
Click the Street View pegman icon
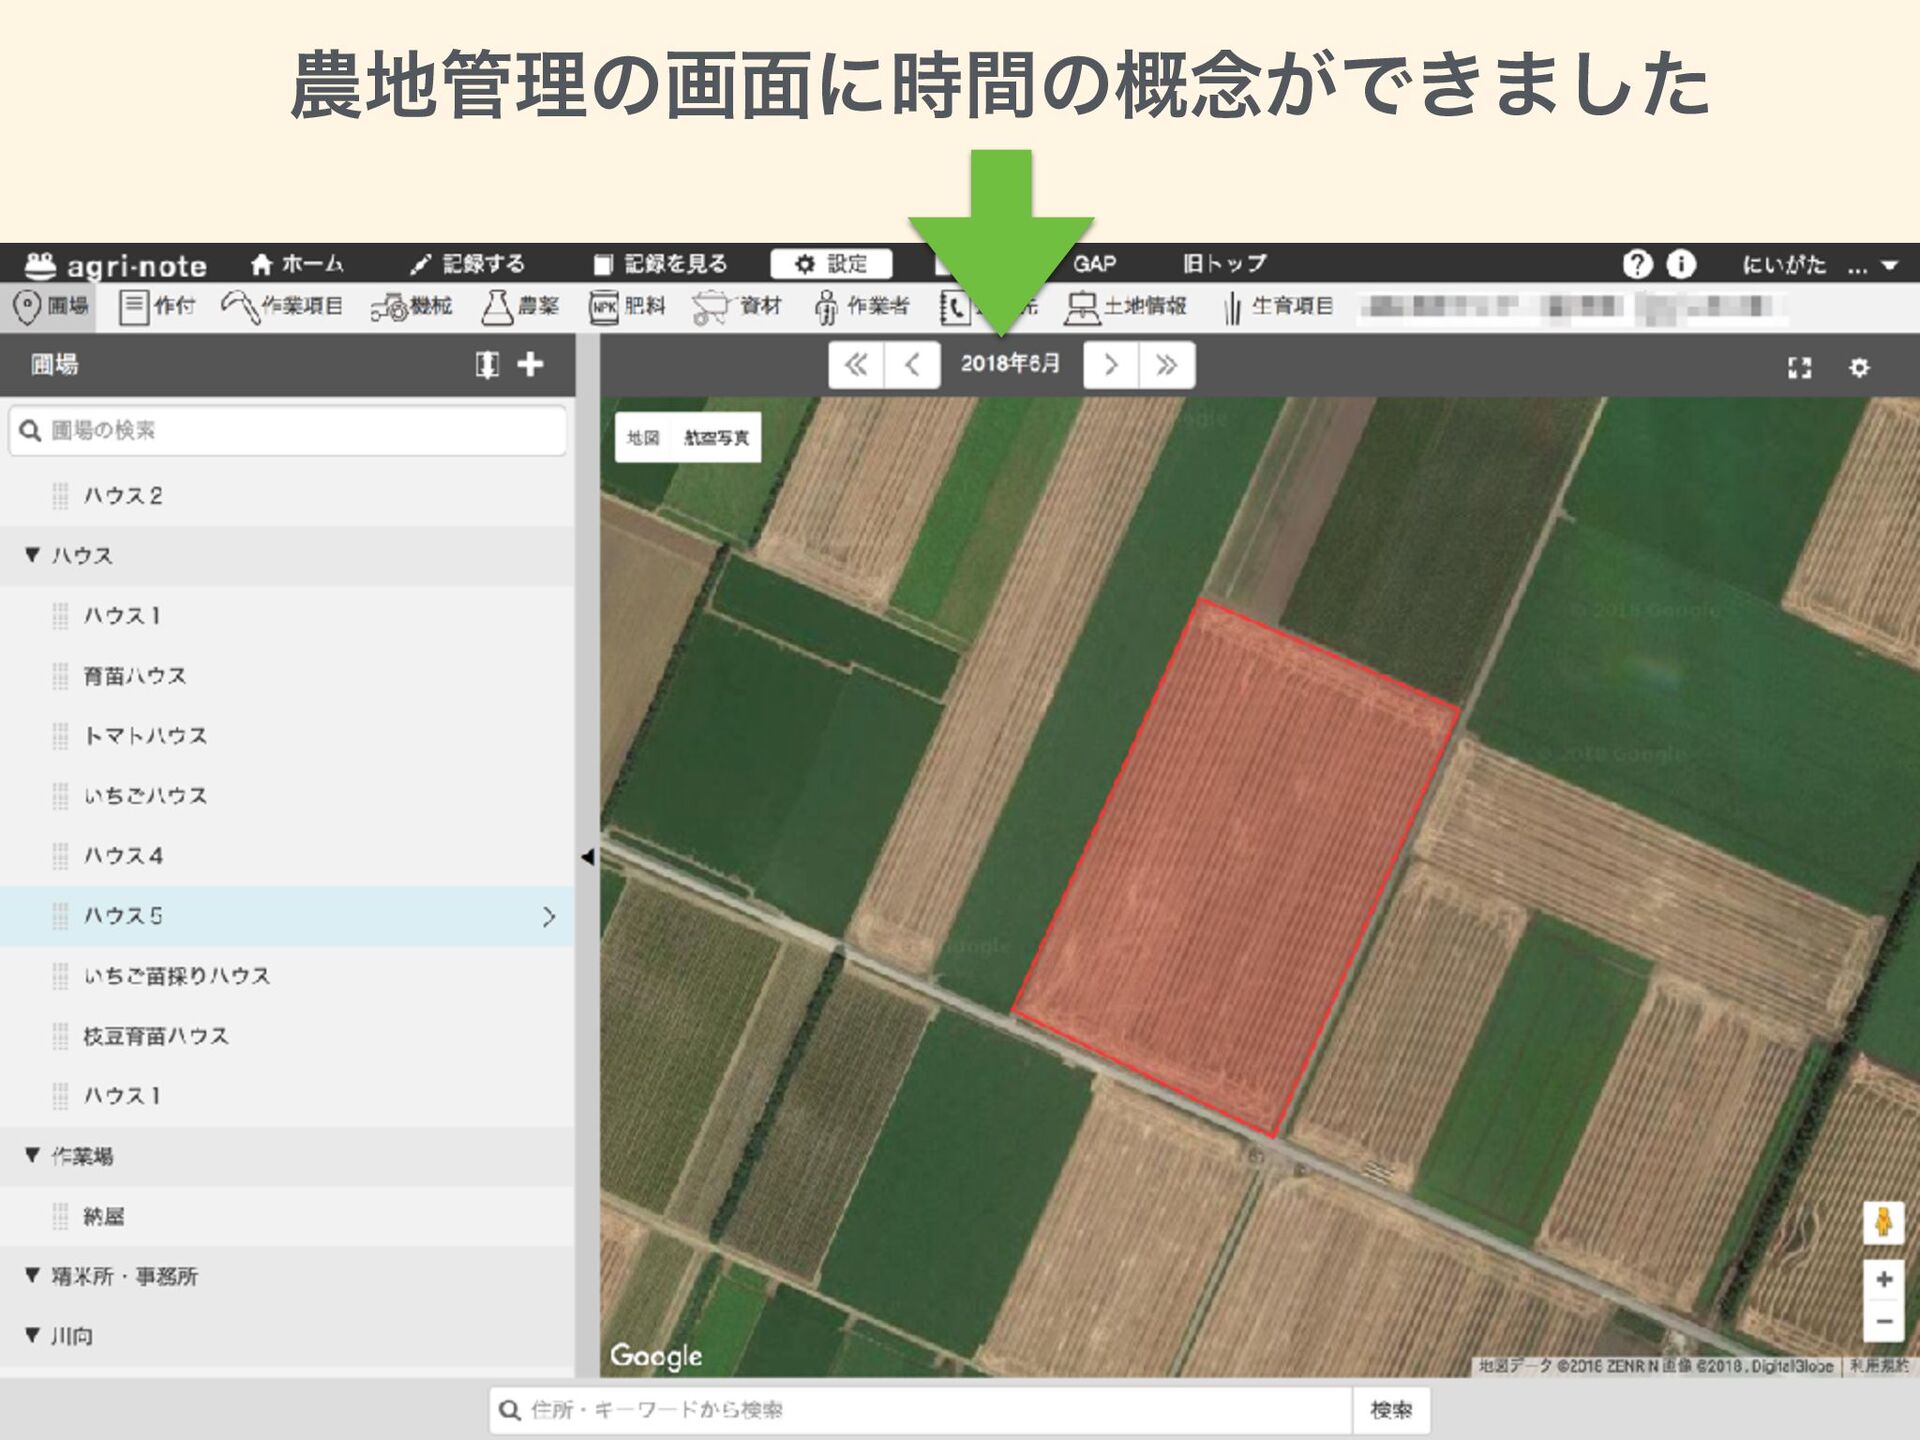tap(1883, 1222)
